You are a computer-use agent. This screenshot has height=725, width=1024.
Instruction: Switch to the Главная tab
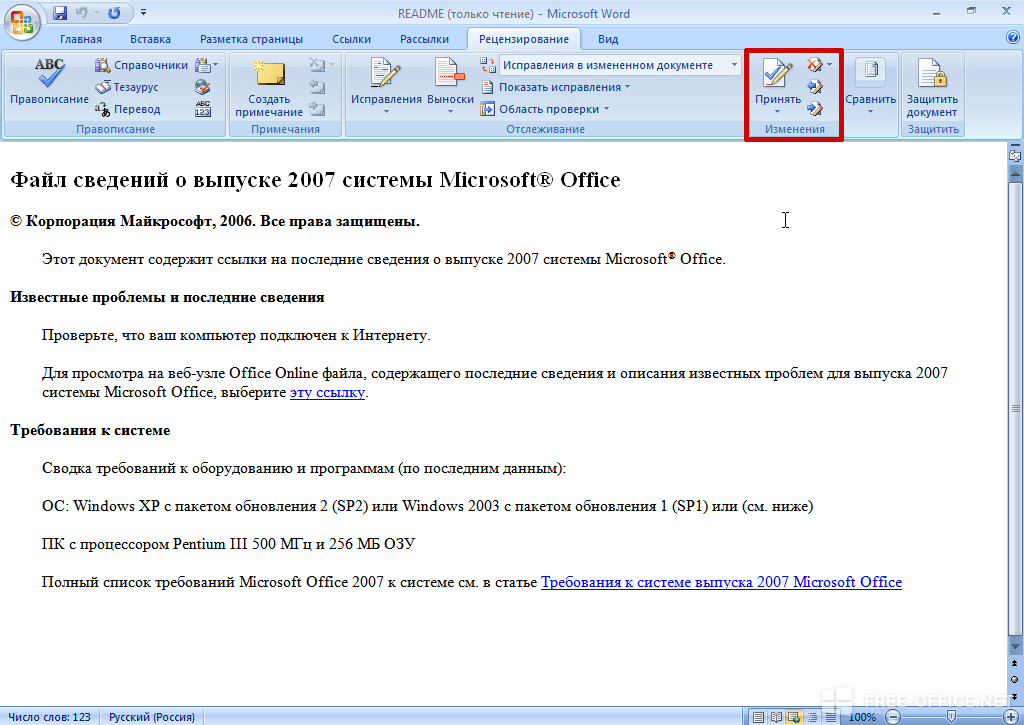click(x=81, y=39)
